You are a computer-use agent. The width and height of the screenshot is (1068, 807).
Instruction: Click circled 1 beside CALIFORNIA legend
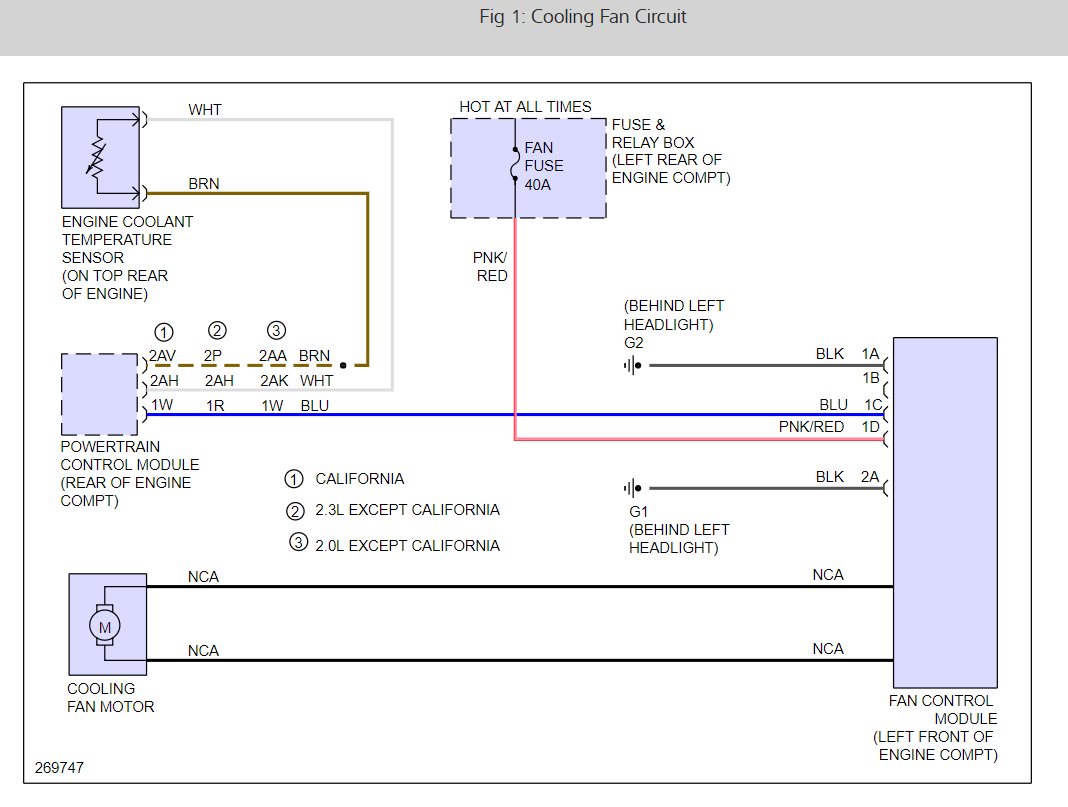tap(294, 479)
